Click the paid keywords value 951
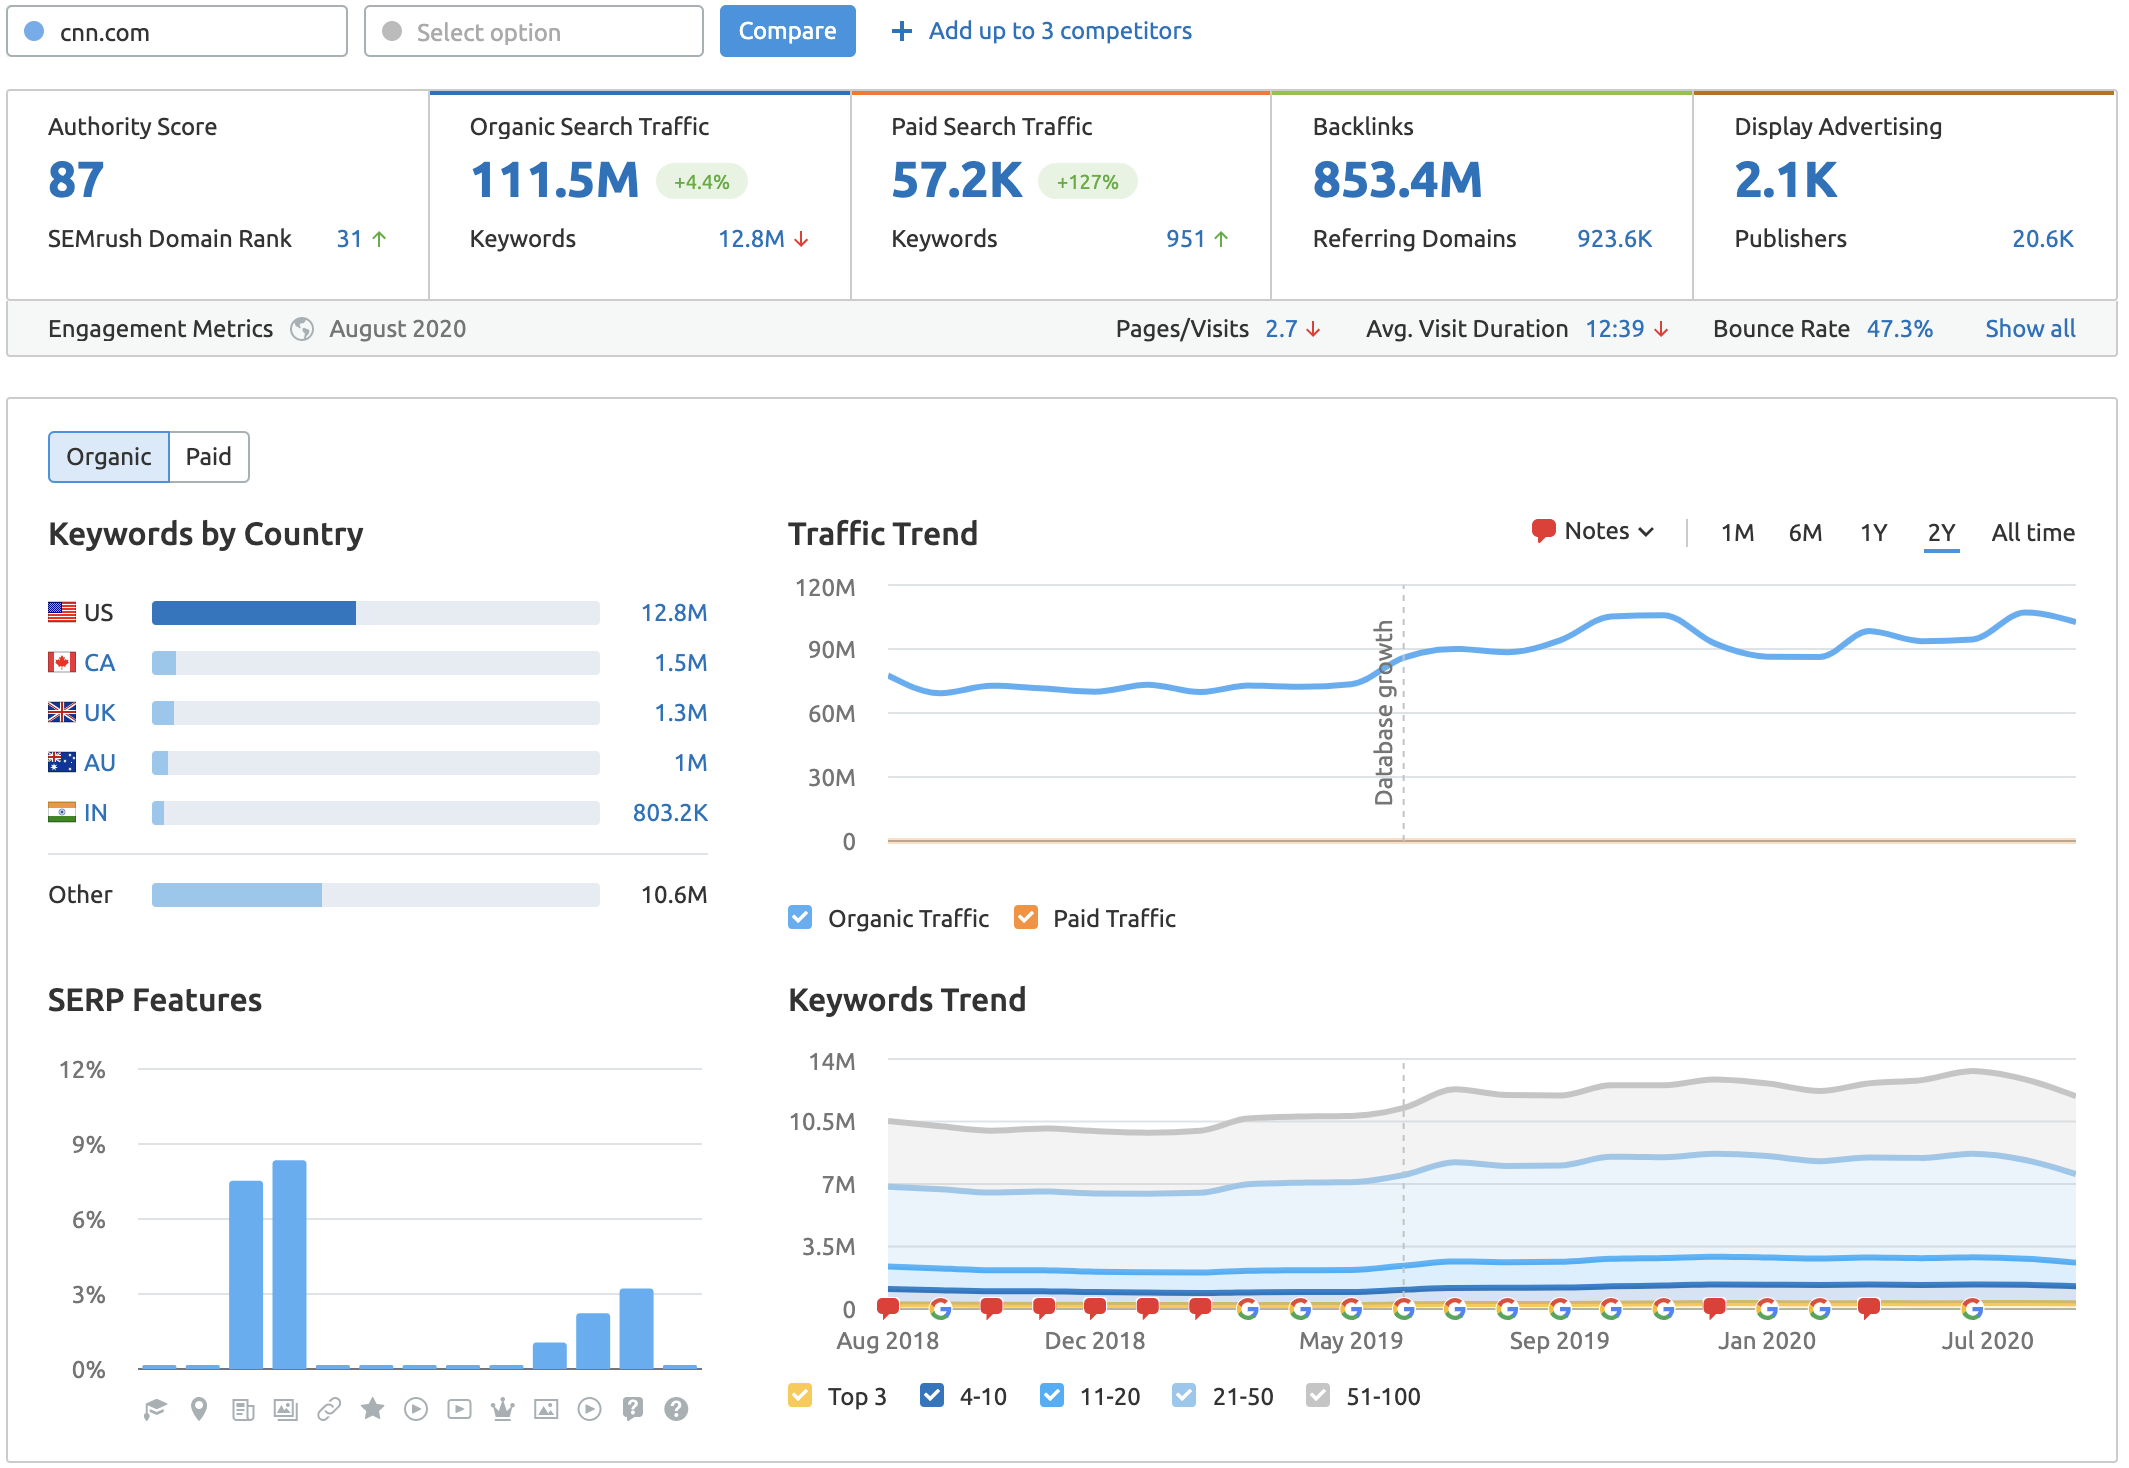The image size is (2129, 1468). coord(1185,239)
